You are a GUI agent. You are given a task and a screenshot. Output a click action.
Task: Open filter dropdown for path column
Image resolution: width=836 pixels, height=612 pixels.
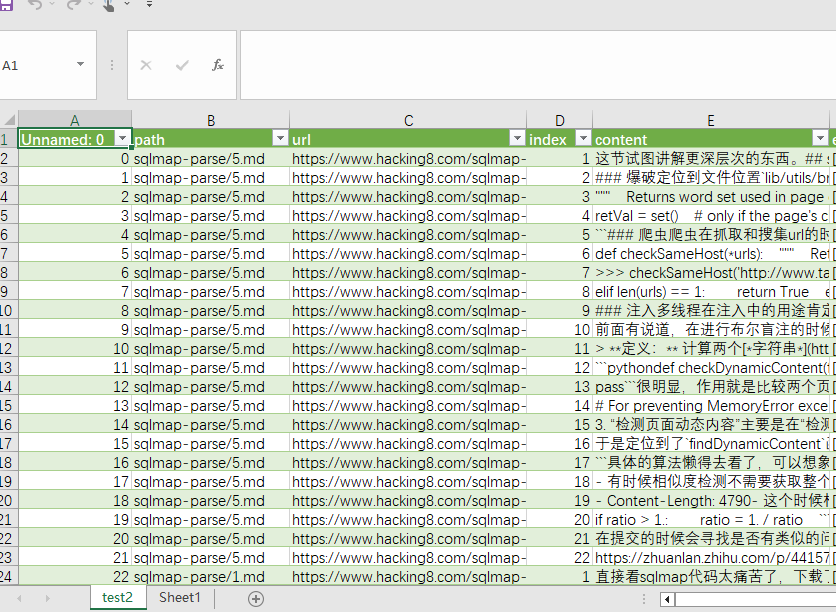click(280, 139)
